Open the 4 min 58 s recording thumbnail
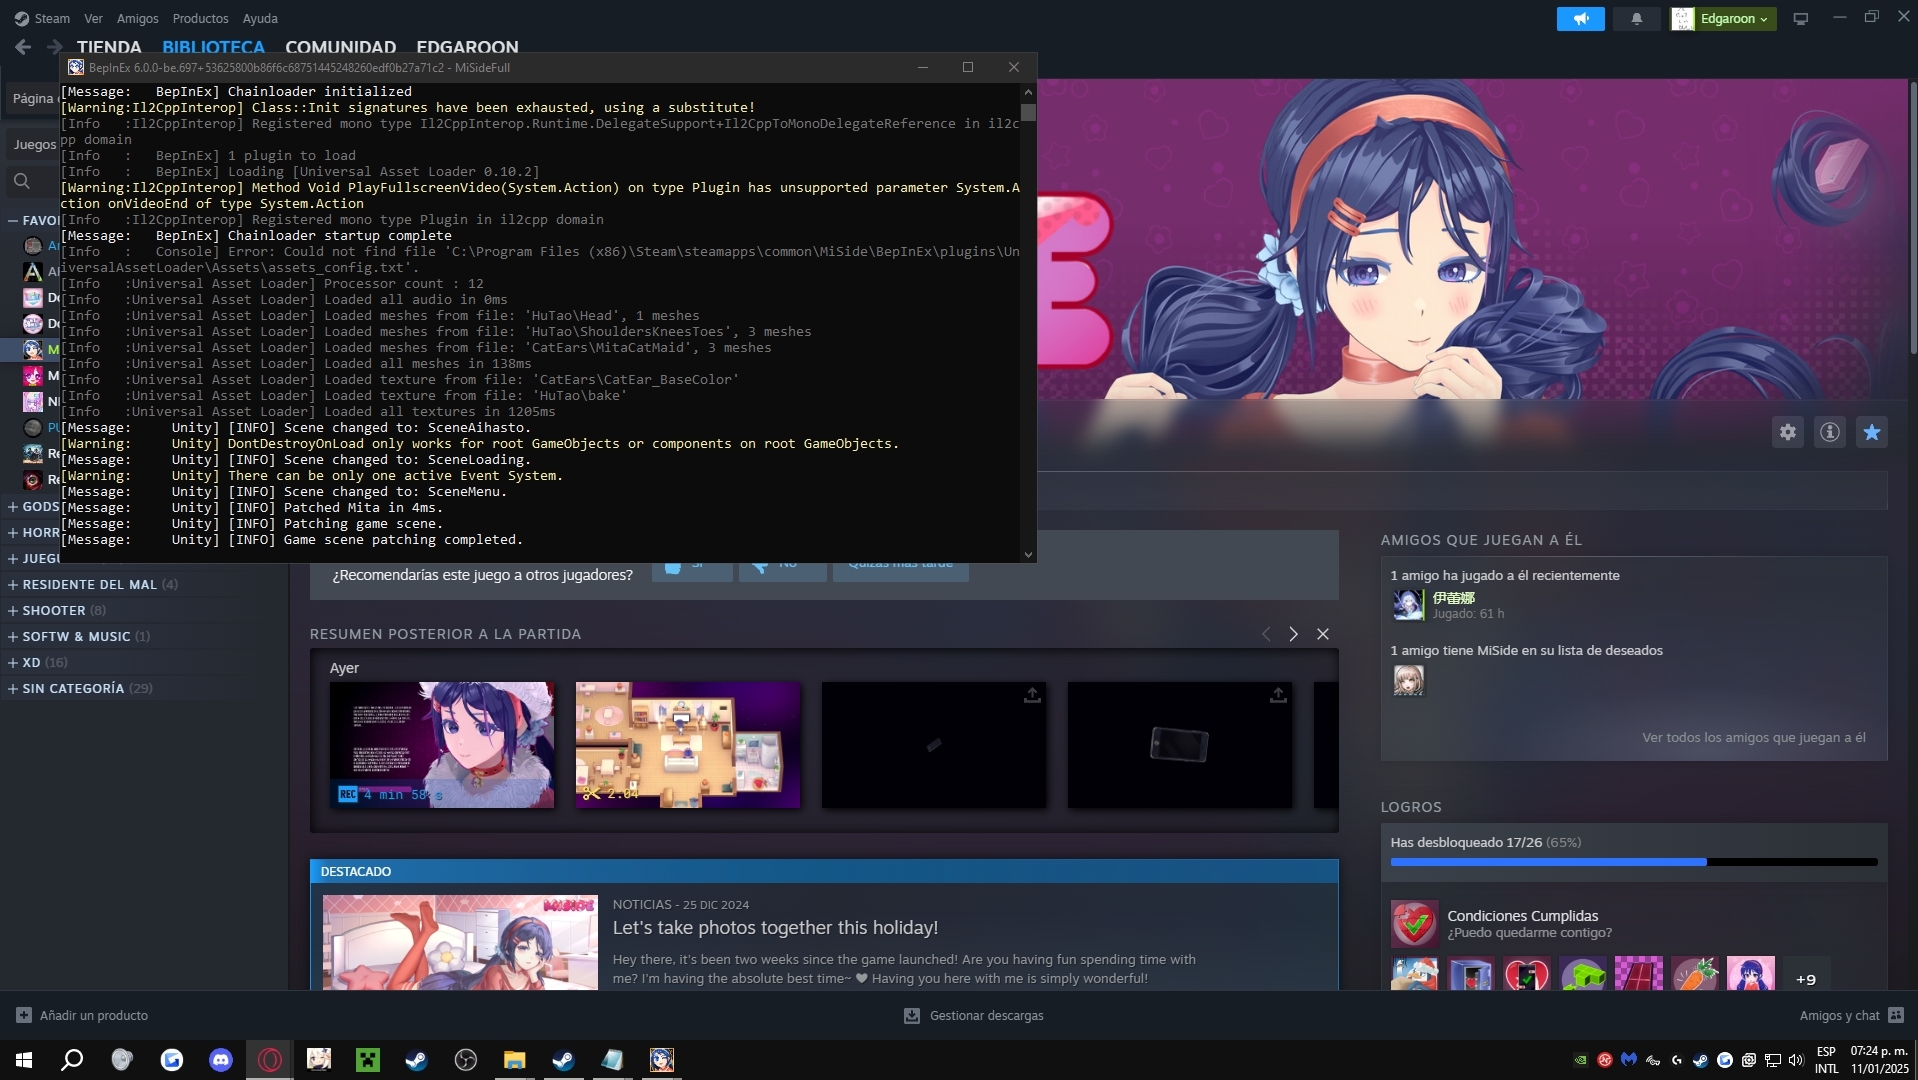 coord(442,745)
